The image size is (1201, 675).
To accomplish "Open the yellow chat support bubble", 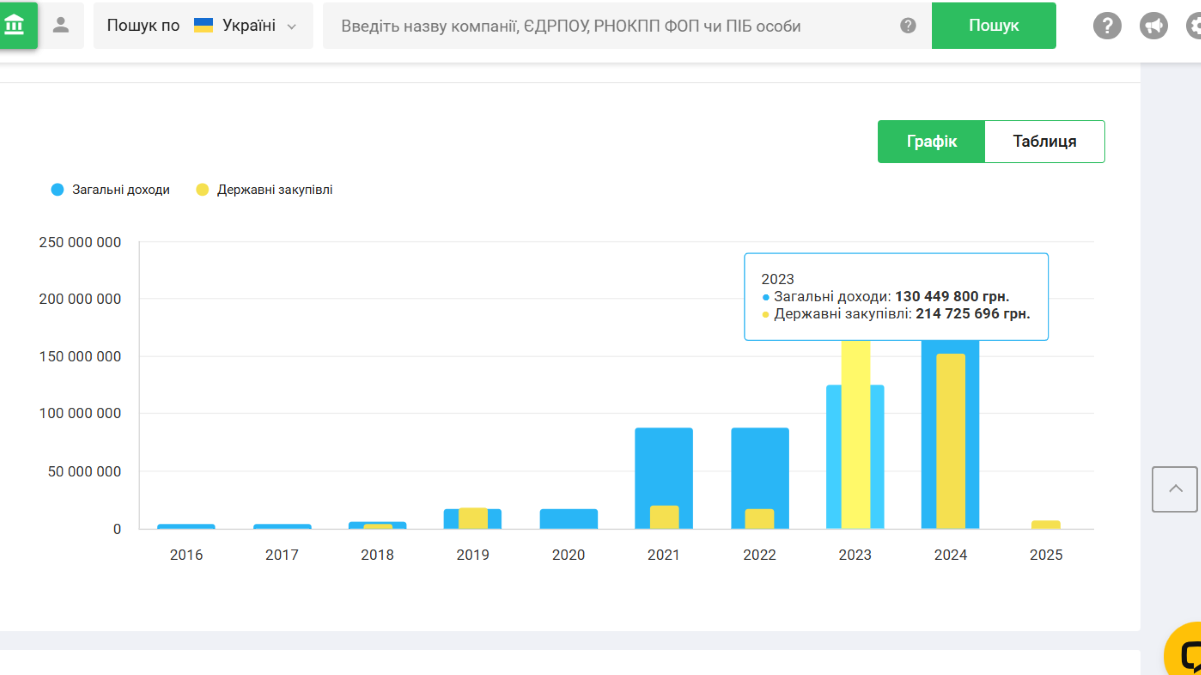I will tap(1187, 653).
